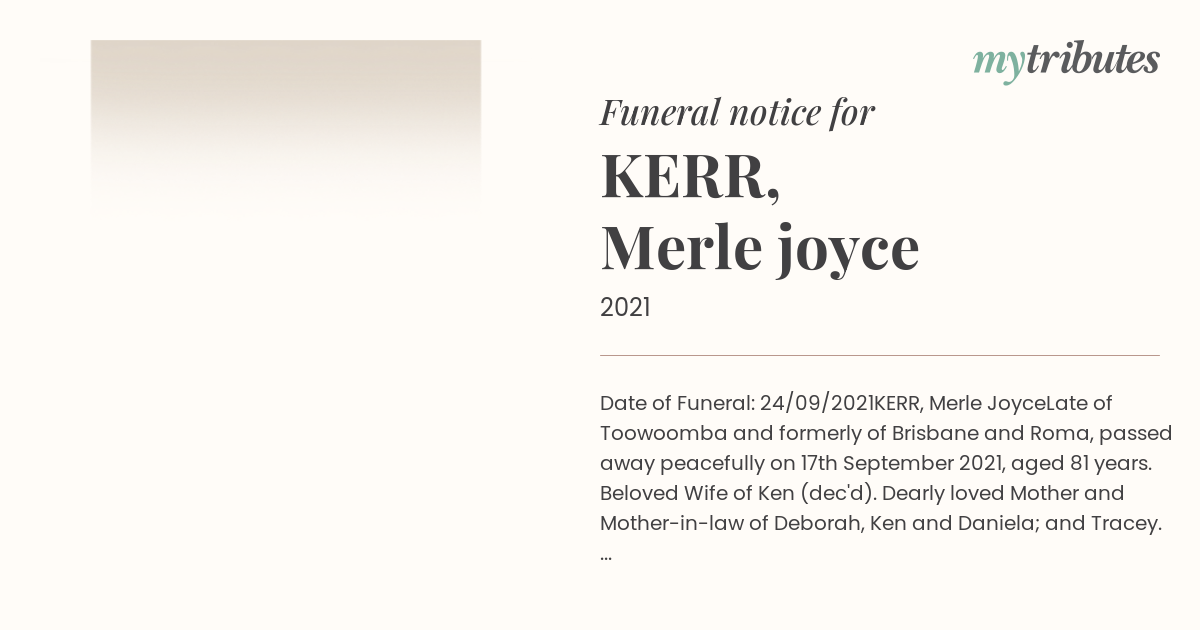Click the "Date of Funeral: 24/09/2021" text

click(x=736, y=403)
